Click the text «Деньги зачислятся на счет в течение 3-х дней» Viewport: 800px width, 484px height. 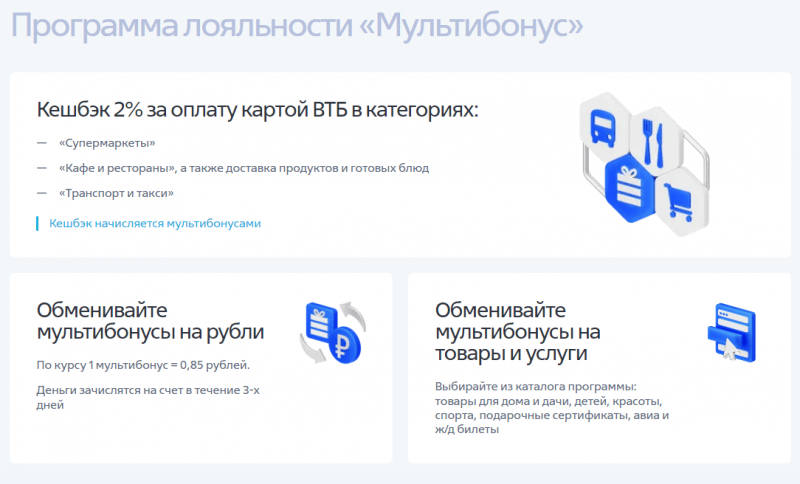coord(148,397)
